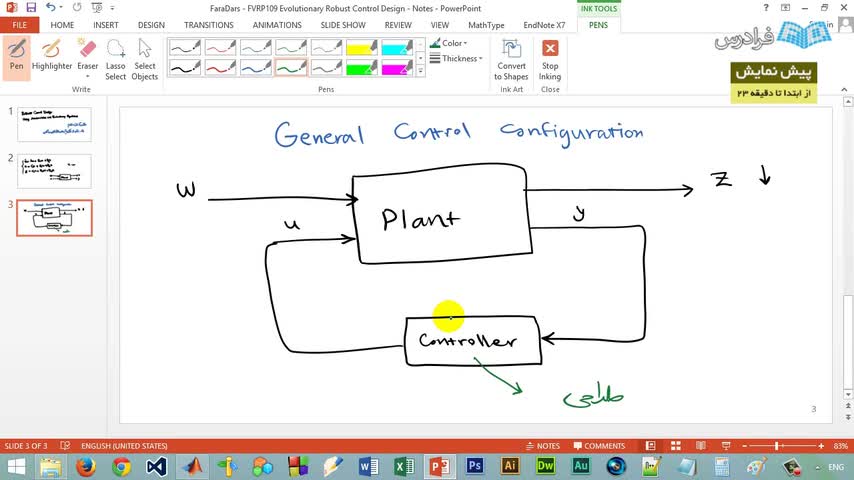Switch to Normal view in status bar
854x480 pixels.
tap(650, 446)
